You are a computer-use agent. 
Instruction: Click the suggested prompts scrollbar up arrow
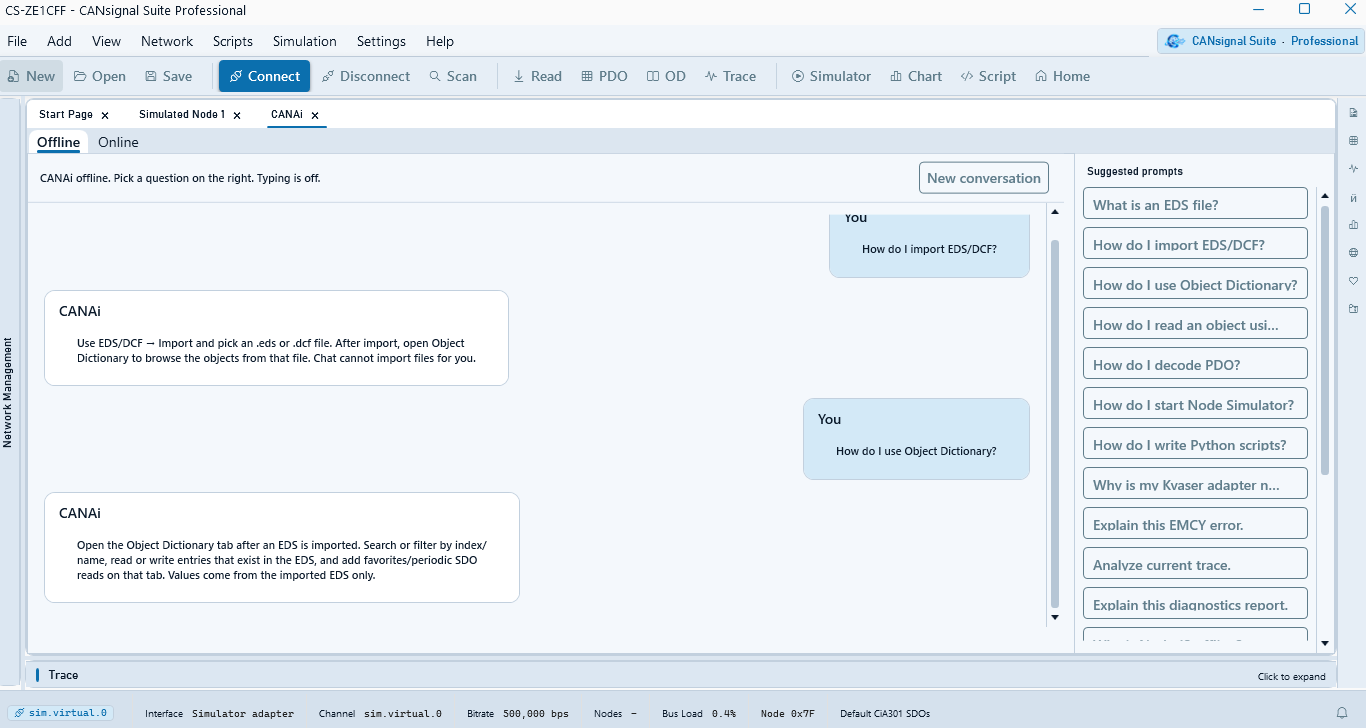(1325, 196)
